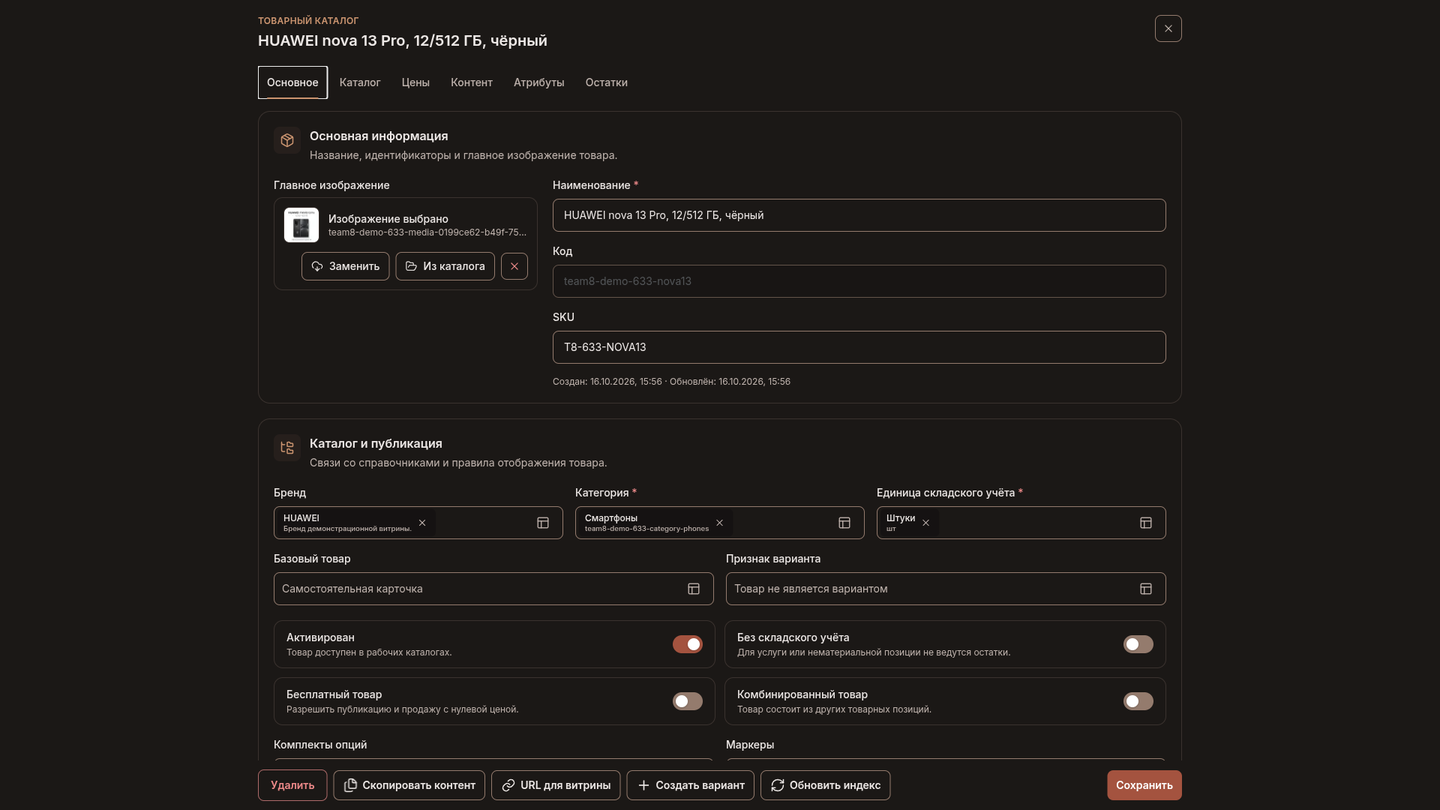Open the category reference picker icon
Viewport: 1440px width, 810px height.
pos(844,523)
